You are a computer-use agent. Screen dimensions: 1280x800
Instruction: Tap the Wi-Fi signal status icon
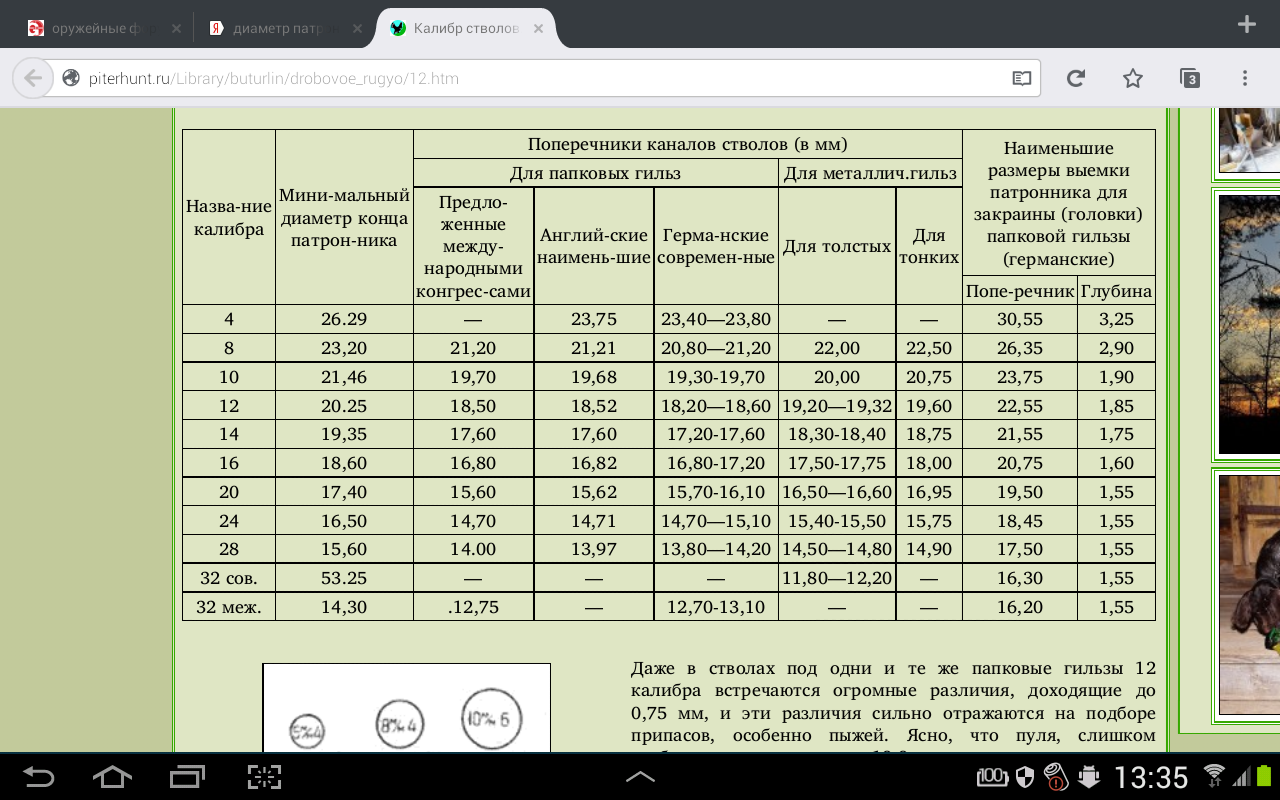[1215, 776]
